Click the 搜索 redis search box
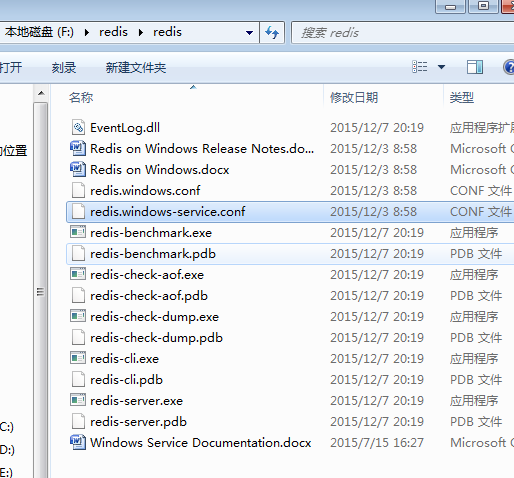Screen dimensions: 514x478 (x=403, y=33)
